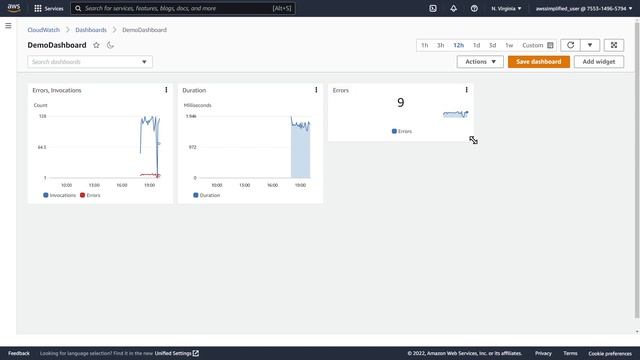Open the Terms link
The width and height of the screenshot is (640, 360).
(x=570, y=353)
